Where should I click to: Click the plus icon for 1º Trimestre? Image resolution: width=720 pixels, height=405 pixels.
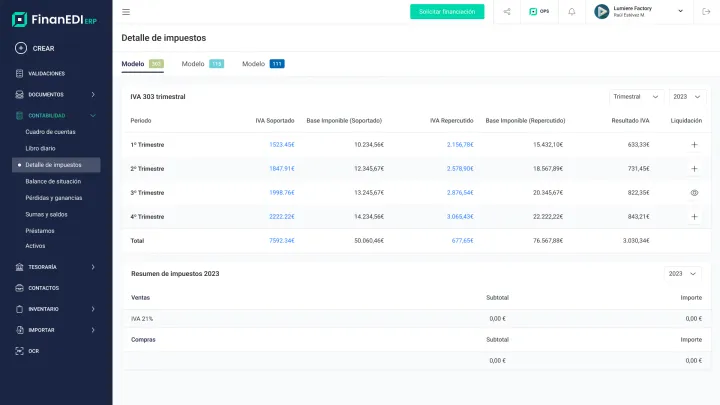coord(694,145)
